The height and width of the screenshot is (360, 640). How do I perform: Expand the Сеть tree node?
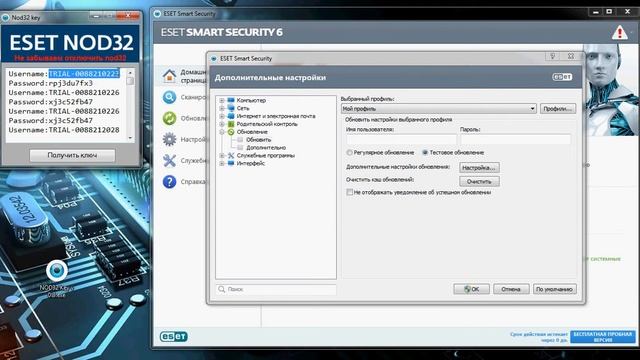click(222, 108)
